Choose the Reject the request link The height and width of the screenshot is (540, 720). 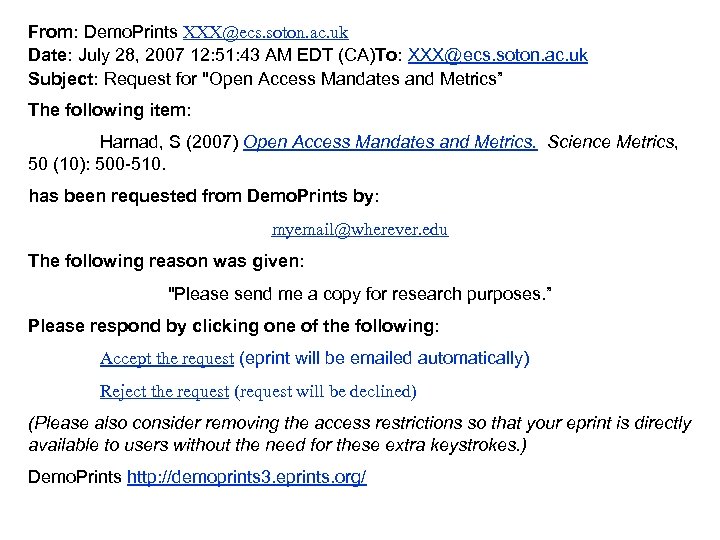click(165, 391)
